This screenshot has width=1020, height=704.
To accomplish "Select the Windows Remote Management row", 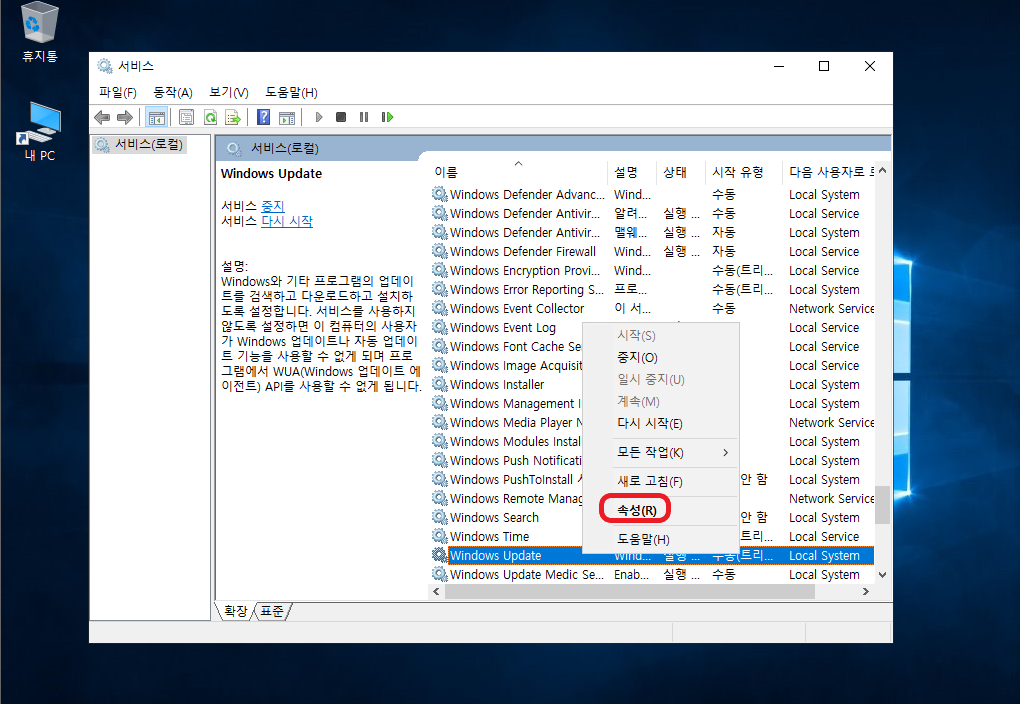I will coord(506,498).
